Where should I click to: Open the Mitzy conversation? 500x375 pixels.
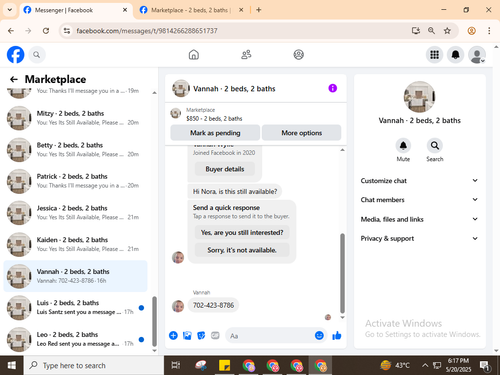click(76, 118)
